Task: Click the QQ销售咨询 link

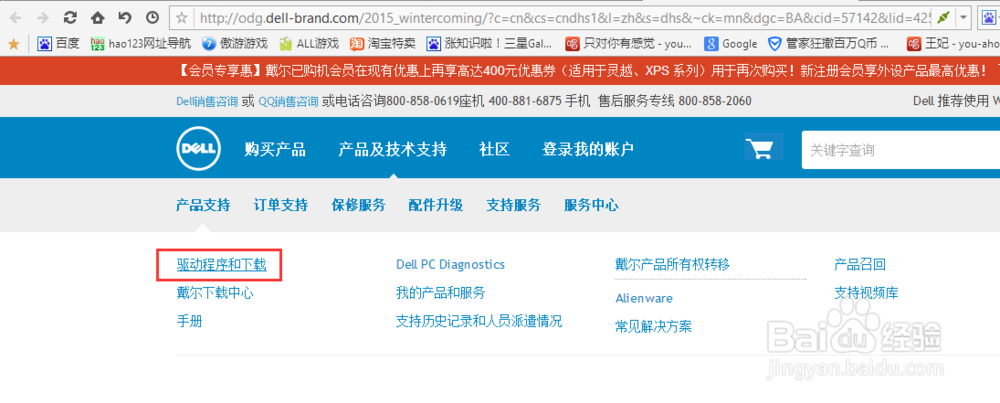Action: point(288,101)
